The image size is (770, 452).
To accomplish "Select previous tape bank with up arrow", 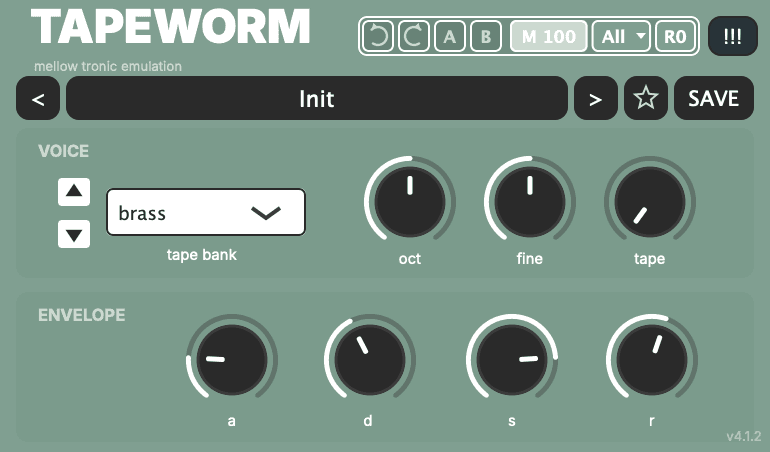I will click(x=74, y=192).
